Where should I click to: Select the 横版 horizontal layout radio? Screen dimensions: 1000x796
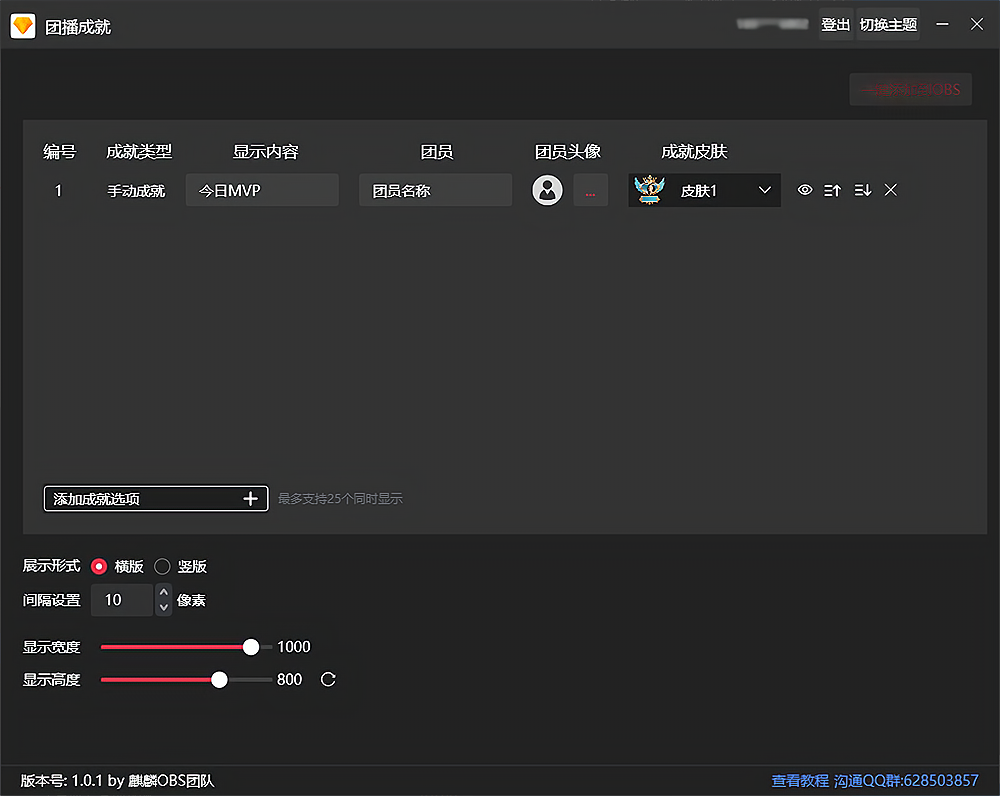[99, 566]
